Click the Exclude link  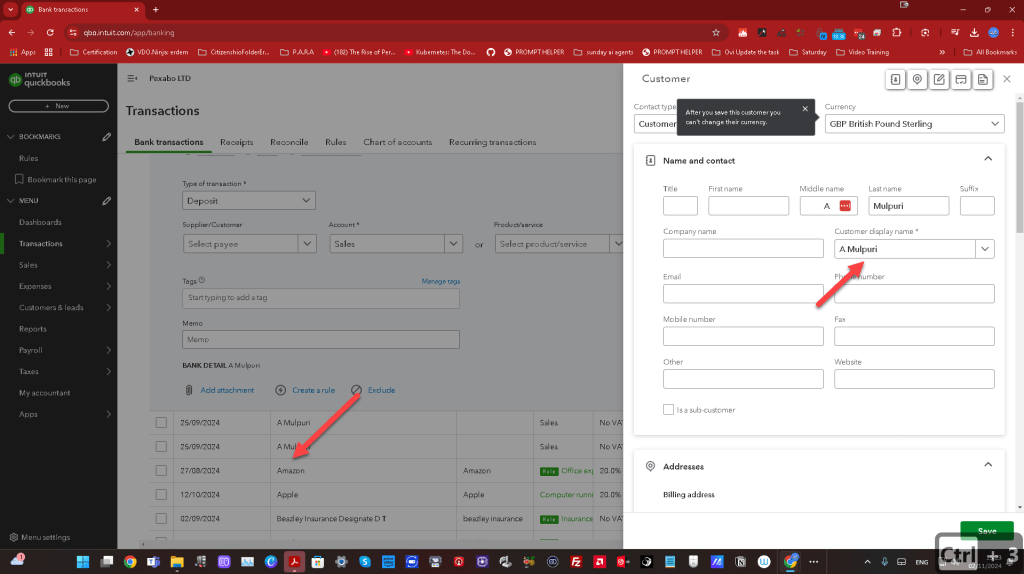pos(381,390)
